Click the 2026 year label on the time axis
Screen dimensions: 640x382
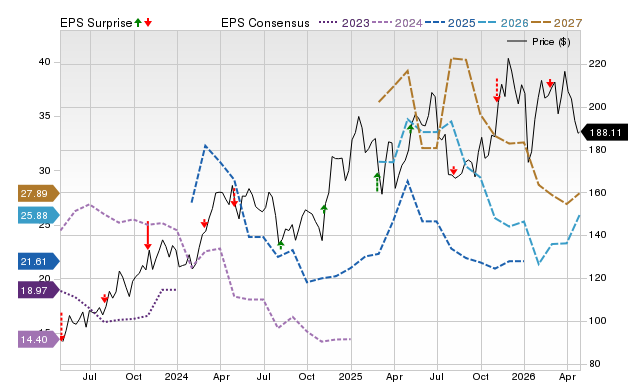click(x=524, y=376)
